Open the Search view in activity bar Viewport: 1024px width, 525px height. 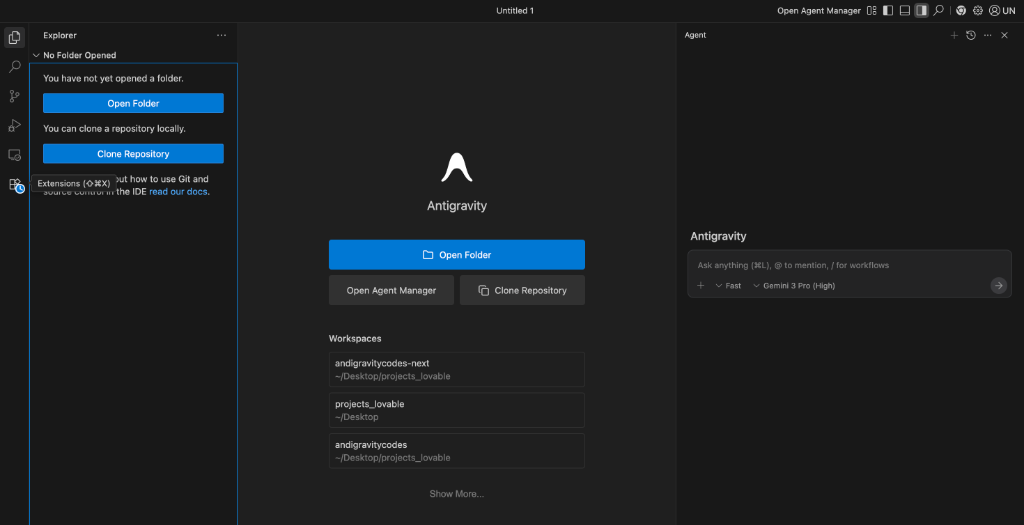tap(14, 67)
